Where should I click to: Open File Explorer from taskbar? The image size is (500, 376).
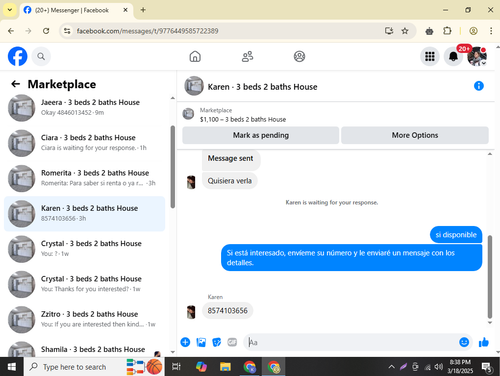pyautogui.click(x=225, y=367)
